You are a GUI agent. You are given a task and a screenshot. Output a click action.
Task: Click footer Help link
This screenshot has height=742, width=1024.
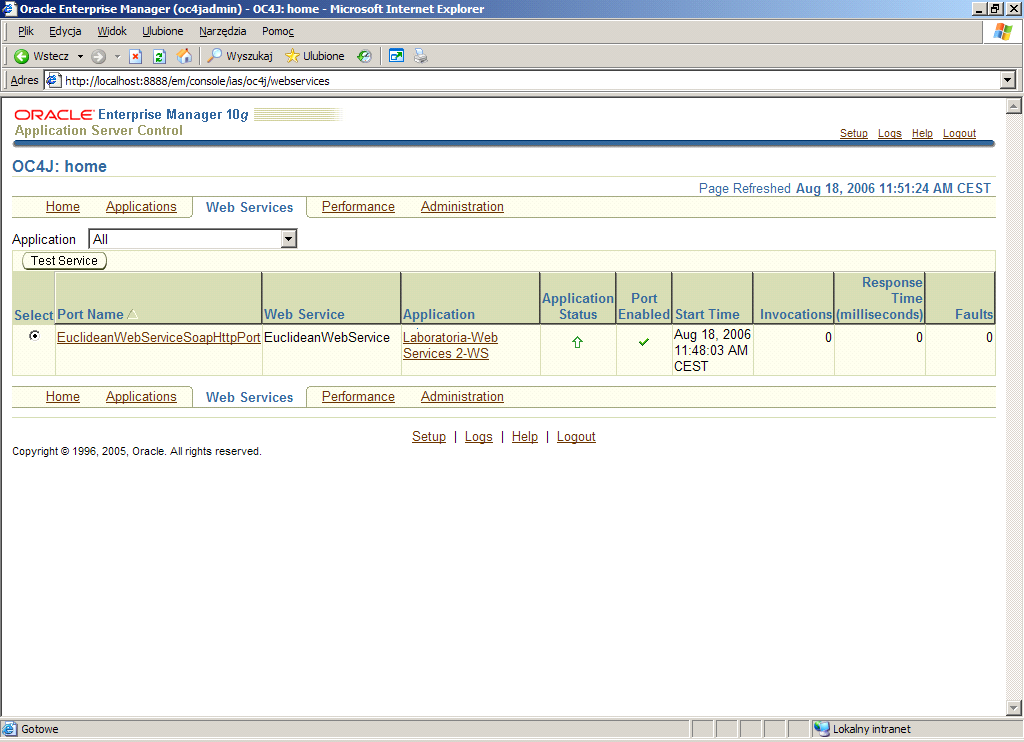(524, 436)
